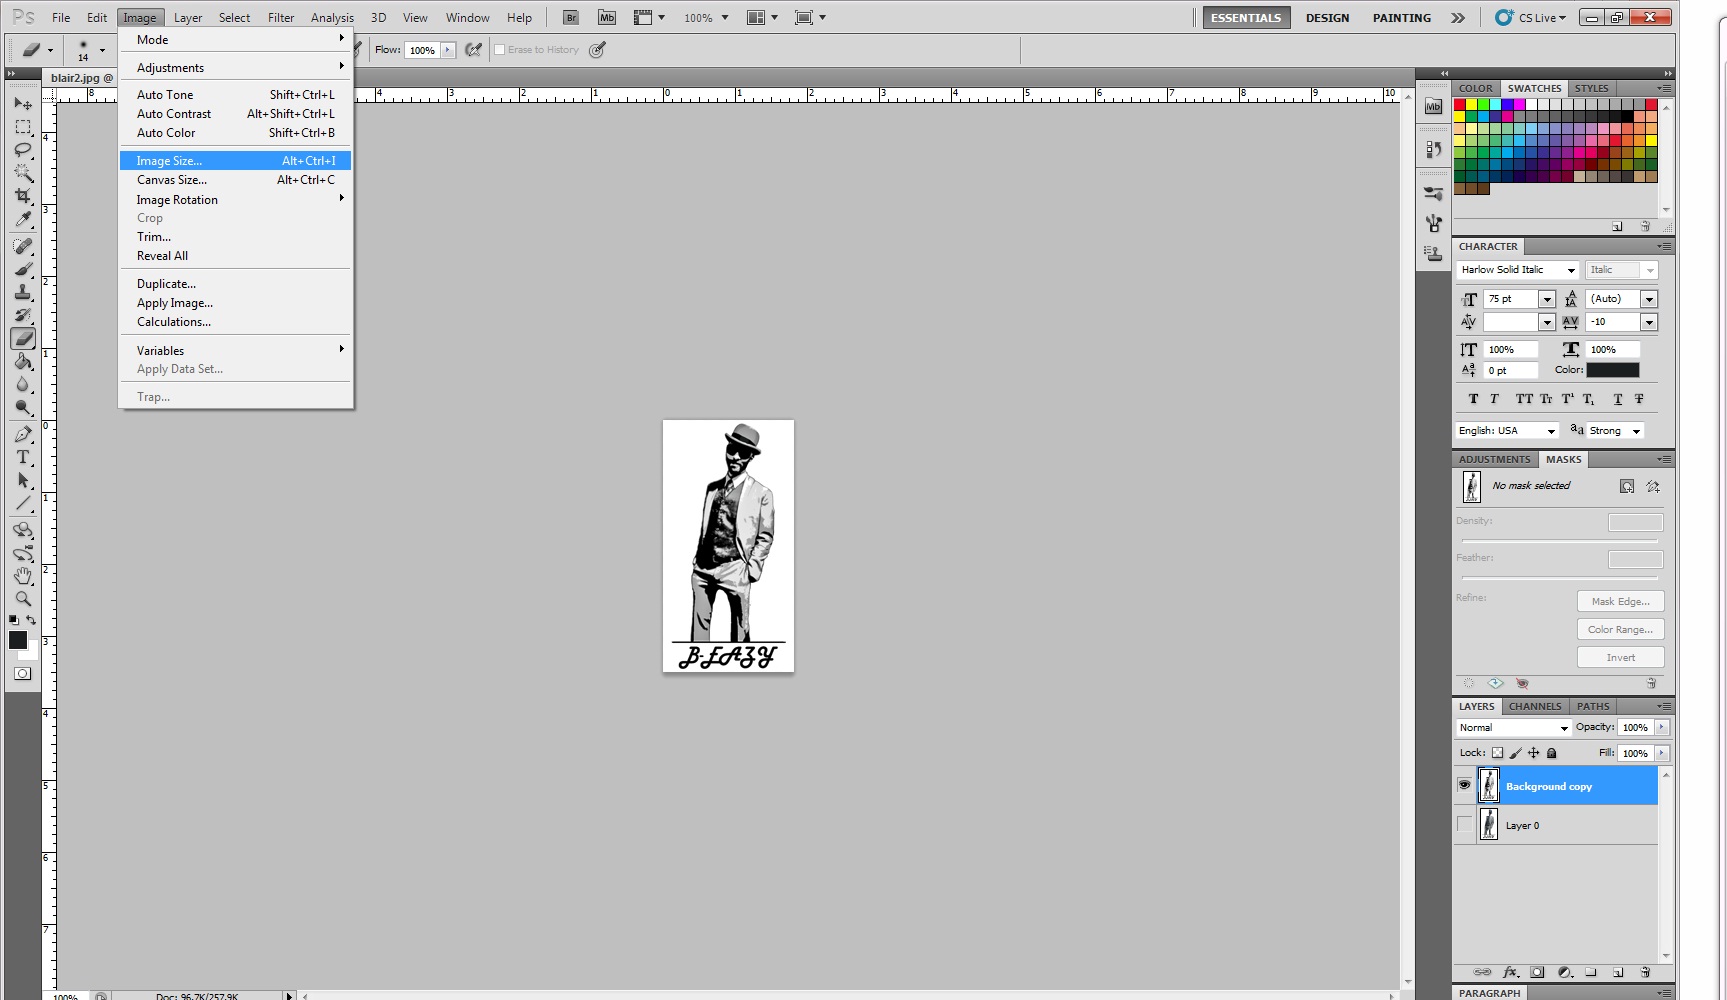Toggle lock position
The image size is (1727, 1000).
pyautogui.click(x=1533, y=753)
